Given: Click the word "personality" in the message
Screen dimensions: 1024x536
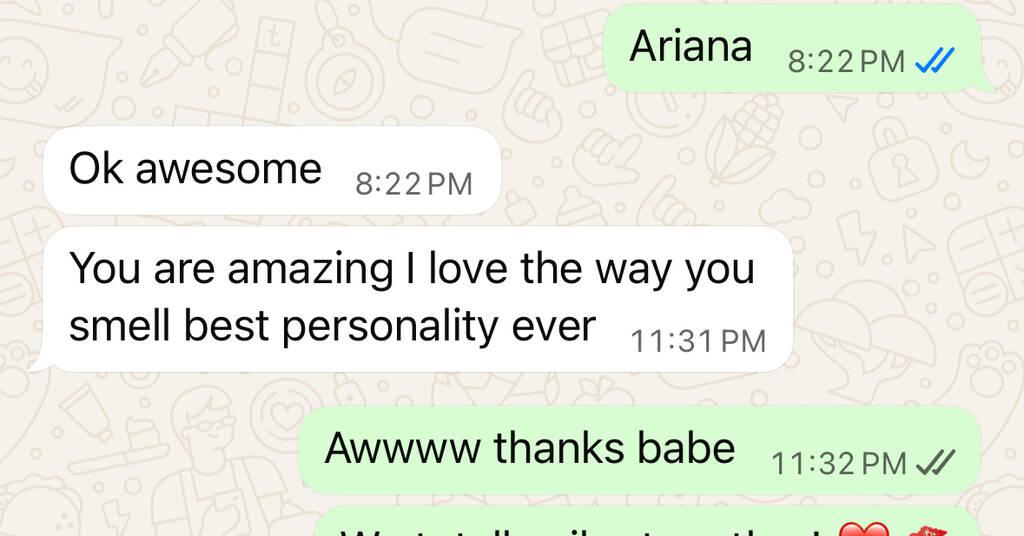Looking at the screenshot, I should 390,326.
